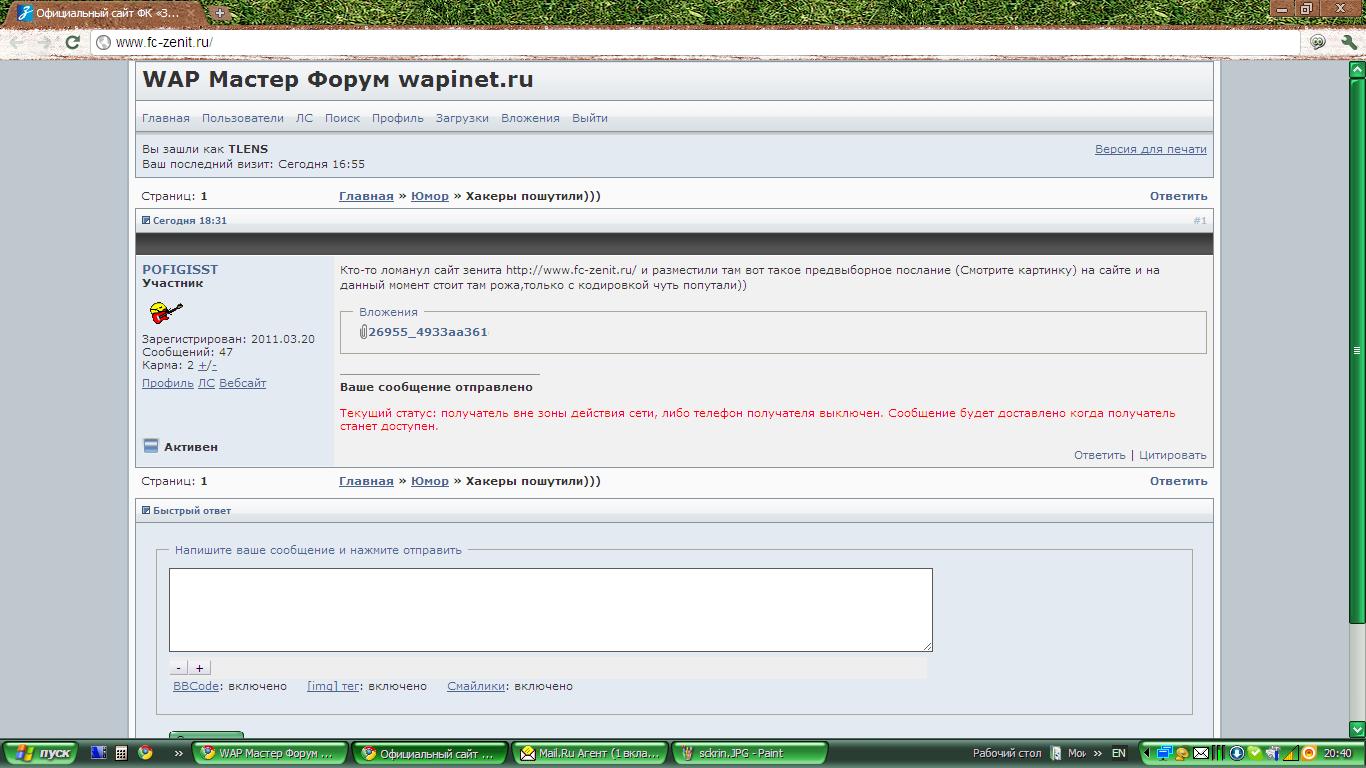The image size is (1366, 768).
Task: Click the paperclip attachment icon
Action: pos(364,332)
